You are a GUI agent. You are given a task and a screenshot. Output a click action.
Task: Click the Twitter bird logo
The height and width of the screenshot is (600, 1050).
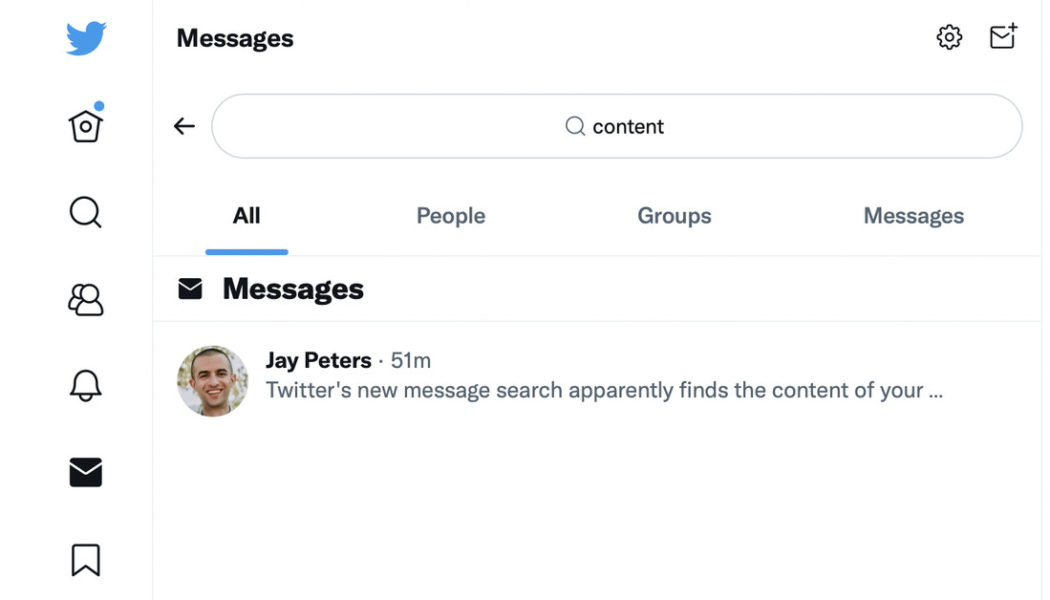click(x=85, y=37)
